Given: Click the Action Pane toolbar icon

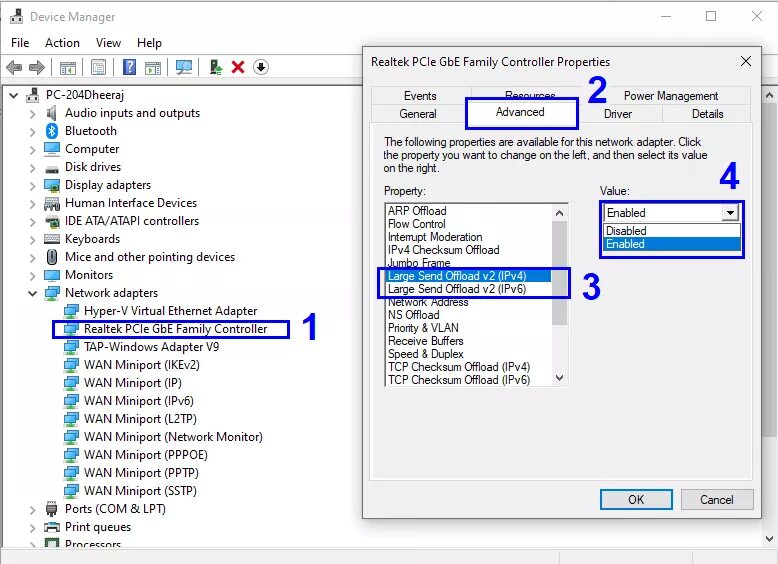Looking at the screenshot, I should coord(153,67).
